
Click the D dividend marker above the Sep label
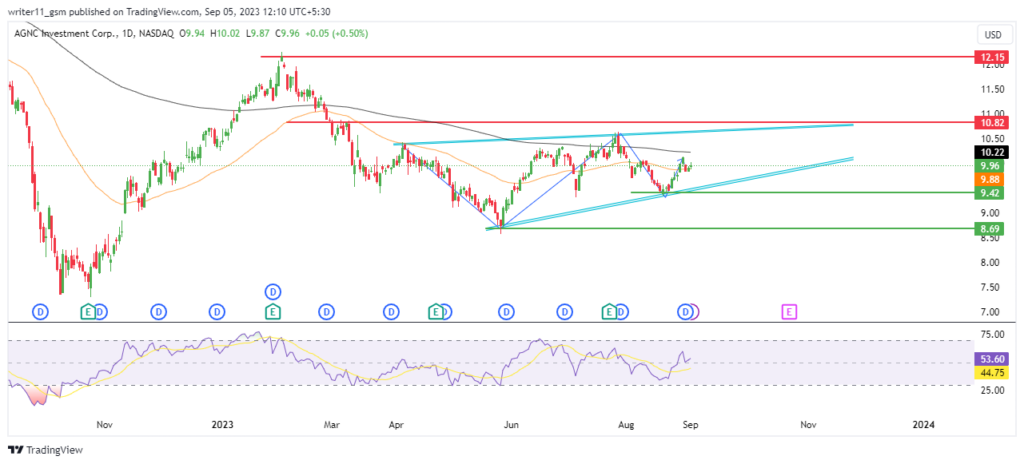click(686, 313)
